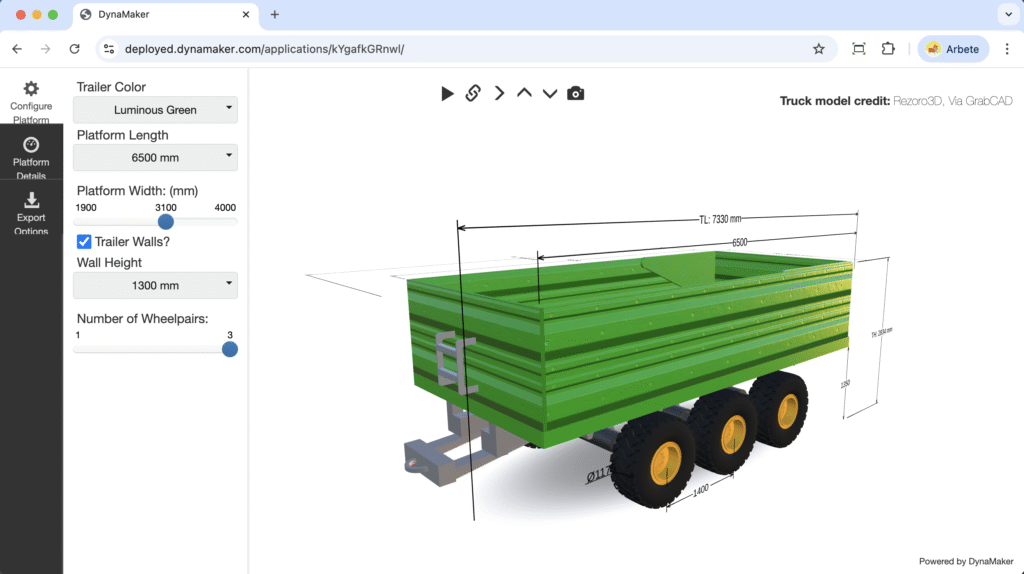Take a snapshot with camera icon

(575, 93)
